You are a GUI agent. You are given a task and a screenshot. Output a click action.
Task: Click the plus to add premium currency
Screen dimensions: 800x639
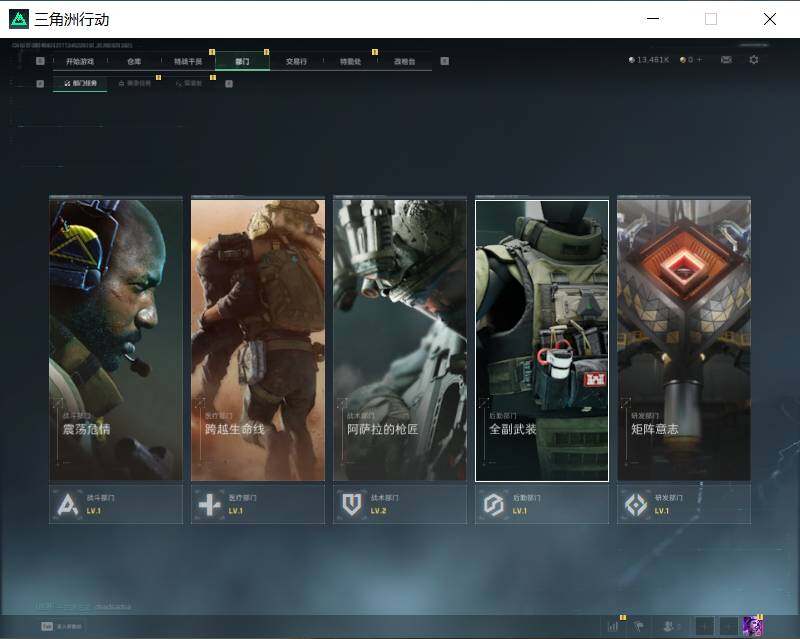[699, 60]
